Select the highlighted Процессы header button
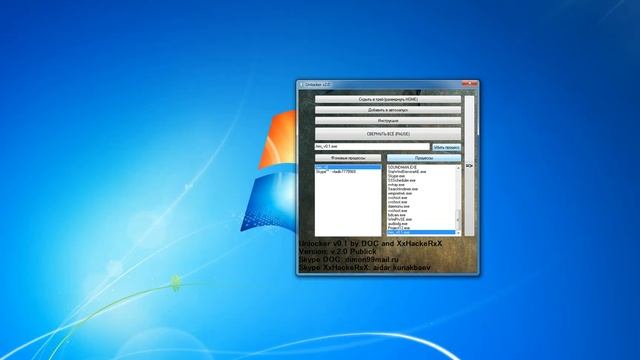The height and width of the screenshot is (360, 640). coord(424,158)
